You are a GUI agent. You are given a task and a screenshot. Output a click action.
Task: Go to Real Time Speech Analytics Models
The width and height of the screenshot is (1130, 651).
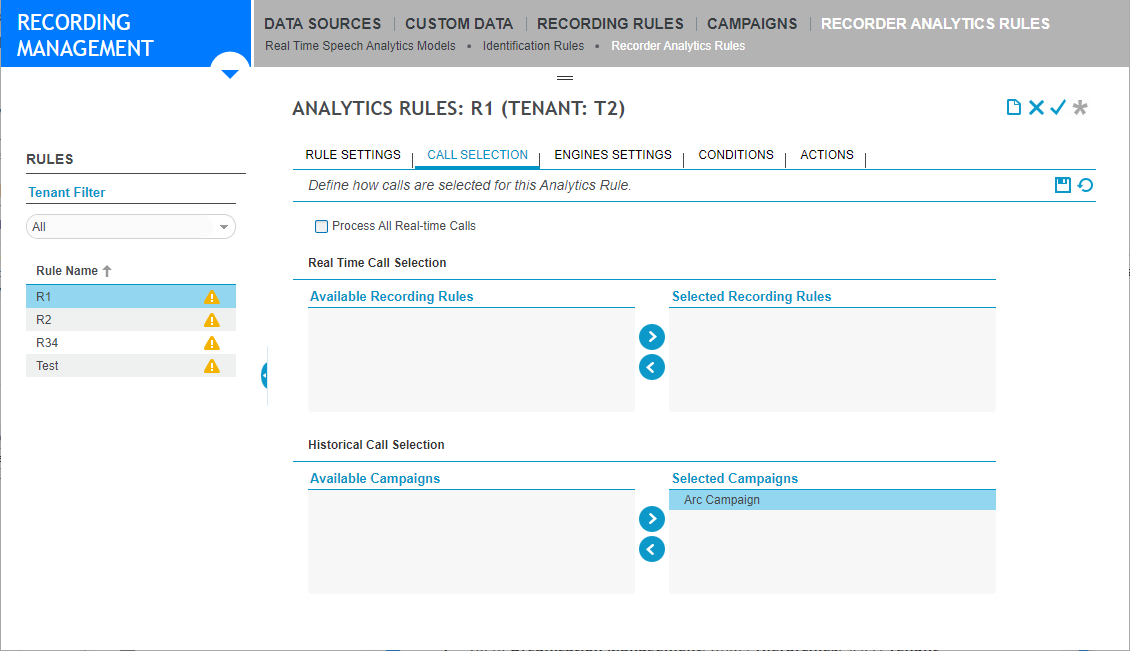[360, 46]
